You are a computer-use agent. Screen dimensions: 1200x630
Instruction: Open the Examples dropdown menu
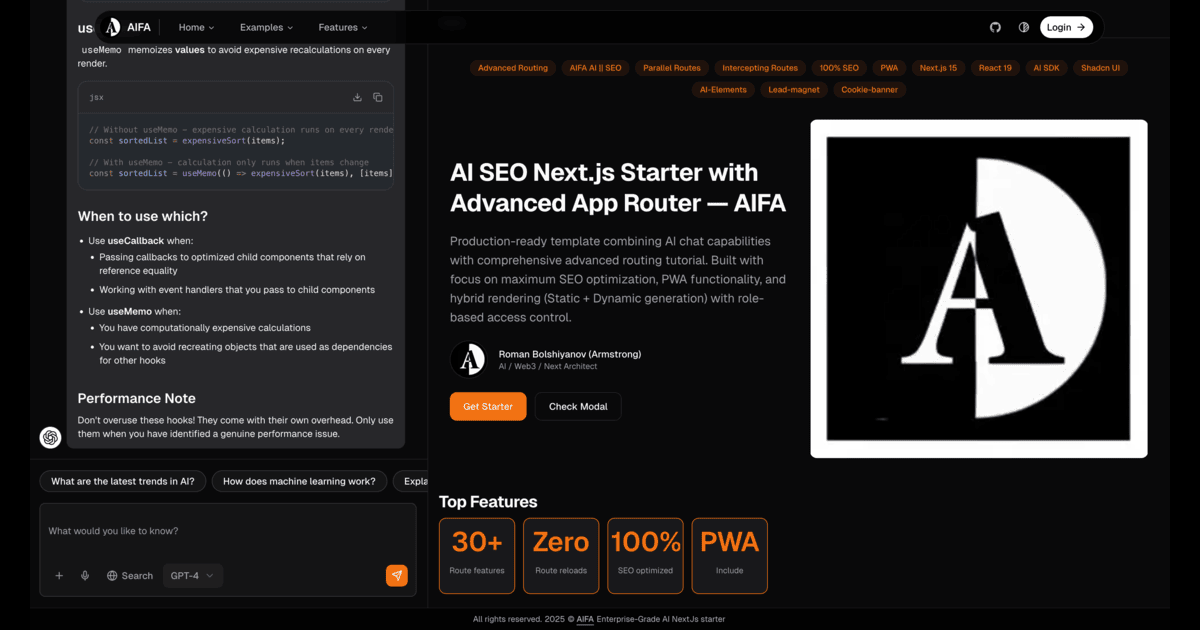pos(266,27)
